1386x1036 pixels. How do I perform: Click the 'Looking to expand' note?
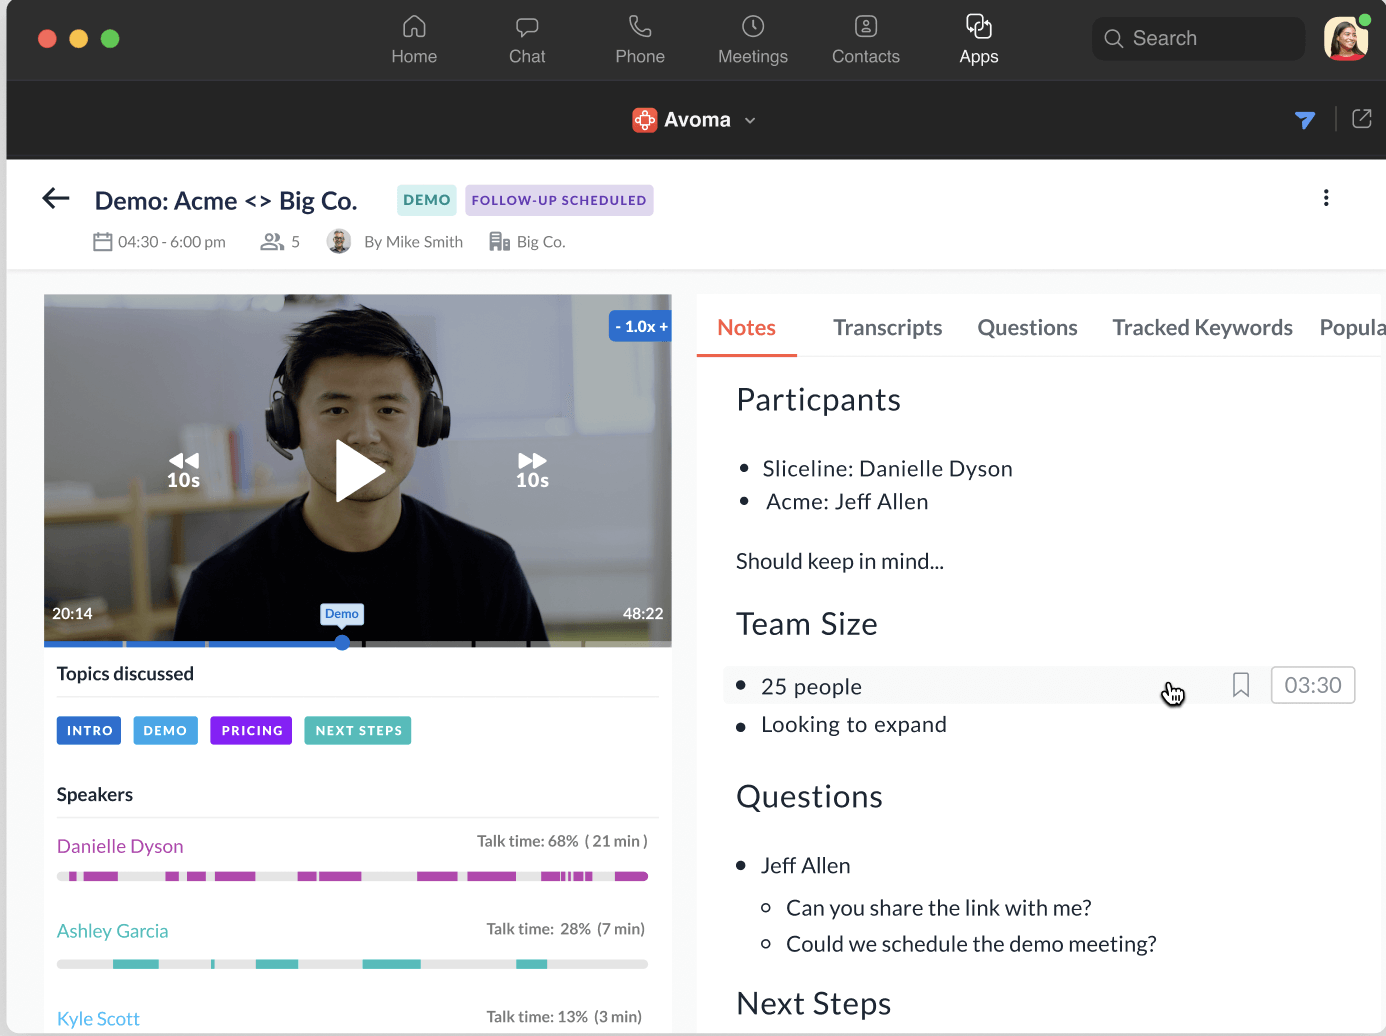(854, 725)
